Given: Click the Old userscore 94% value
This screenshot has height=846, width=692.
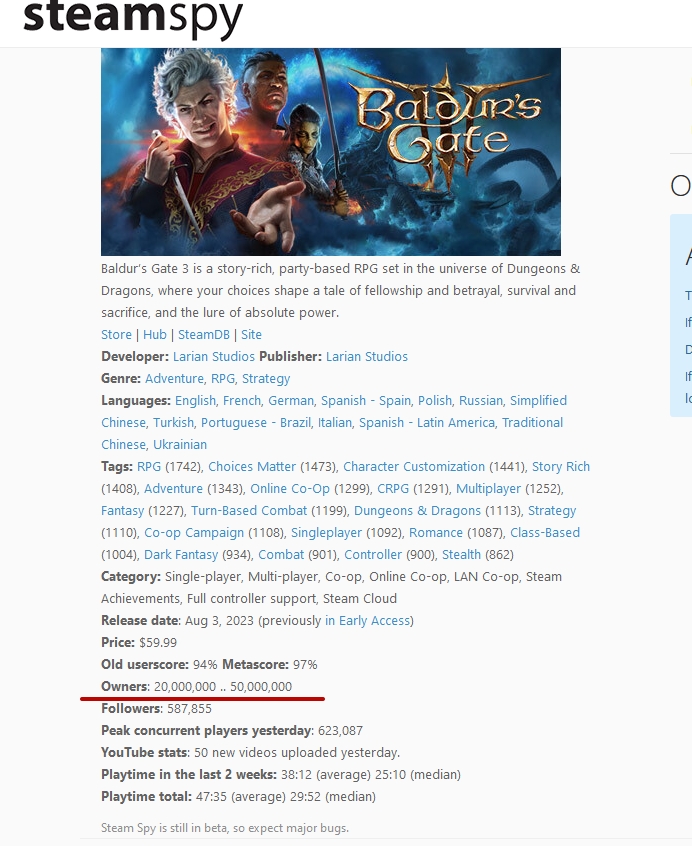Looking at the screenshot, I should [x=205, y=665].
